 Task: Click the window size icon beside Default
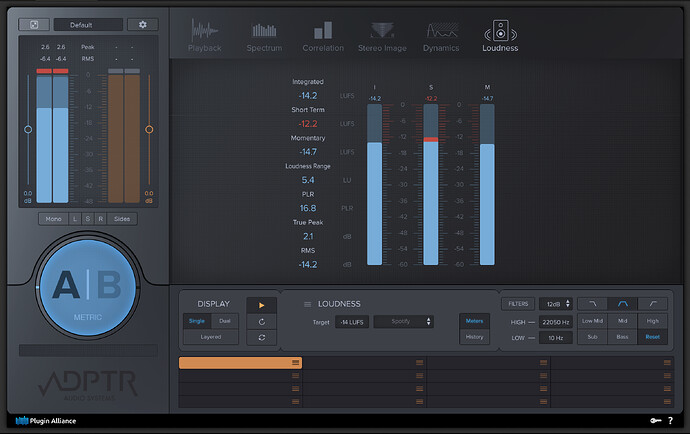[x=34, y=25]
